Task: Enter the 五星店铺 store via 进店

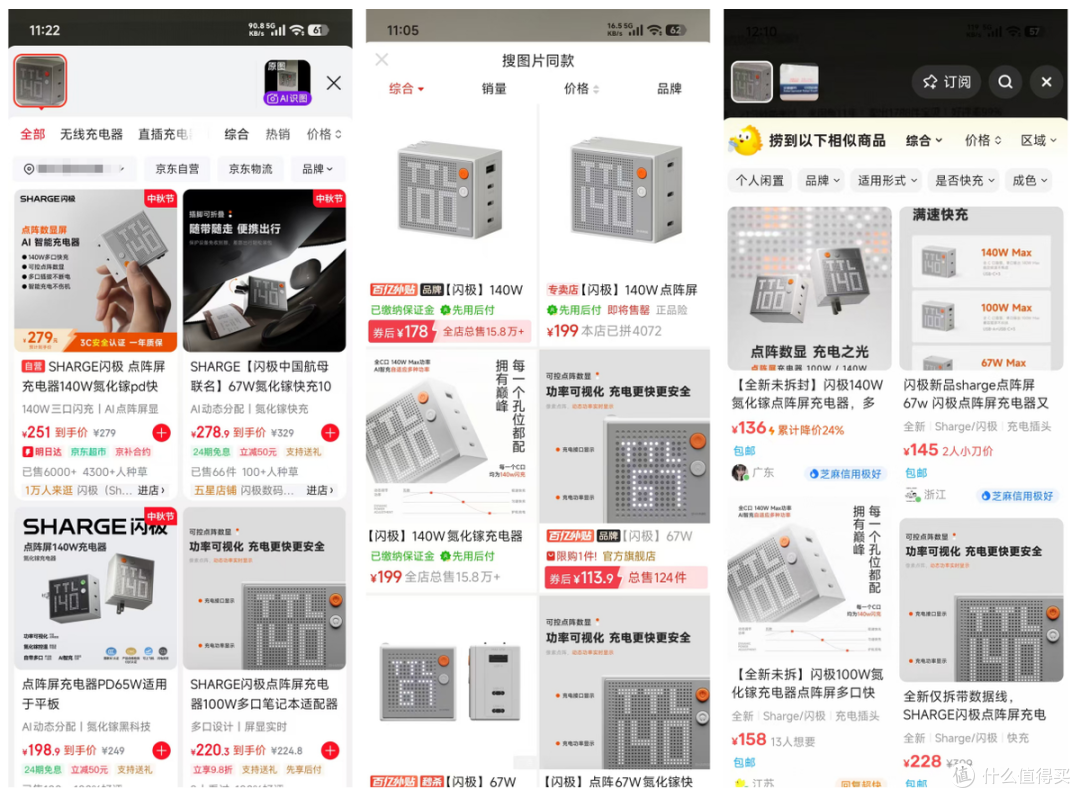Action: [x=320, y=490]
